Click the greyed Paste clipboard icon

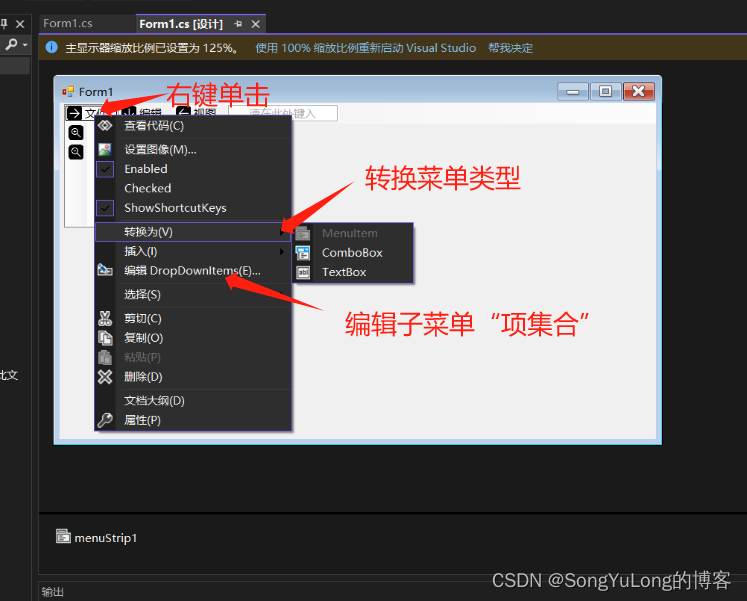105,357
